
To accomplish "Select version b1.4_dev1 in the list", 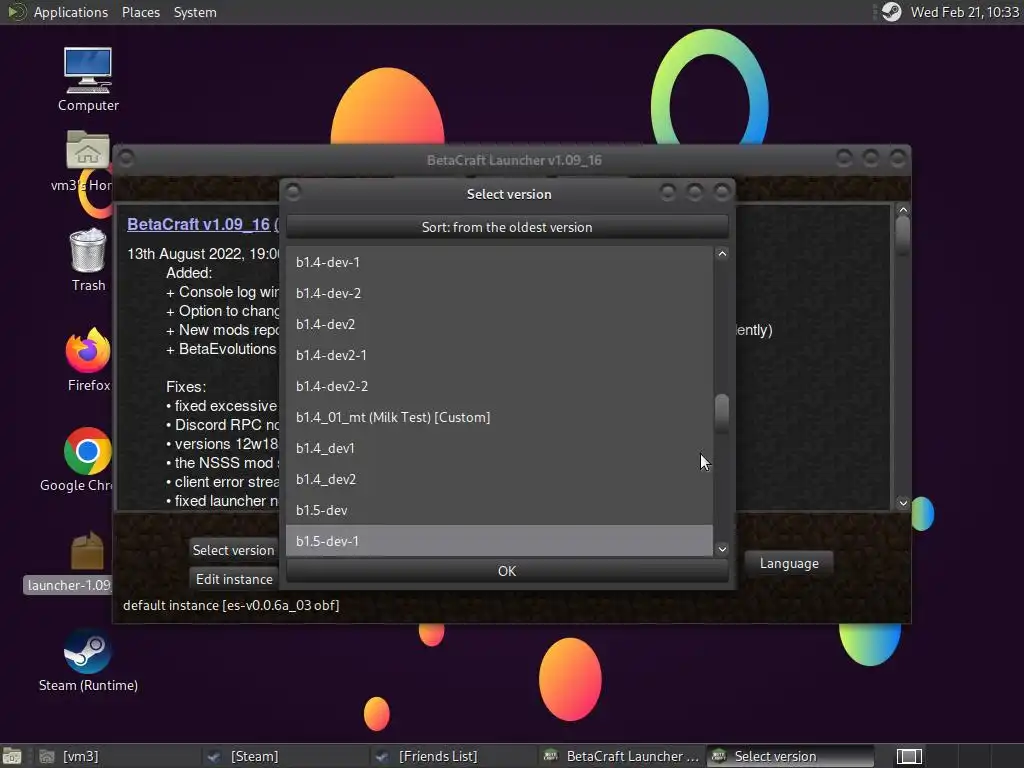I will (499, 448).
